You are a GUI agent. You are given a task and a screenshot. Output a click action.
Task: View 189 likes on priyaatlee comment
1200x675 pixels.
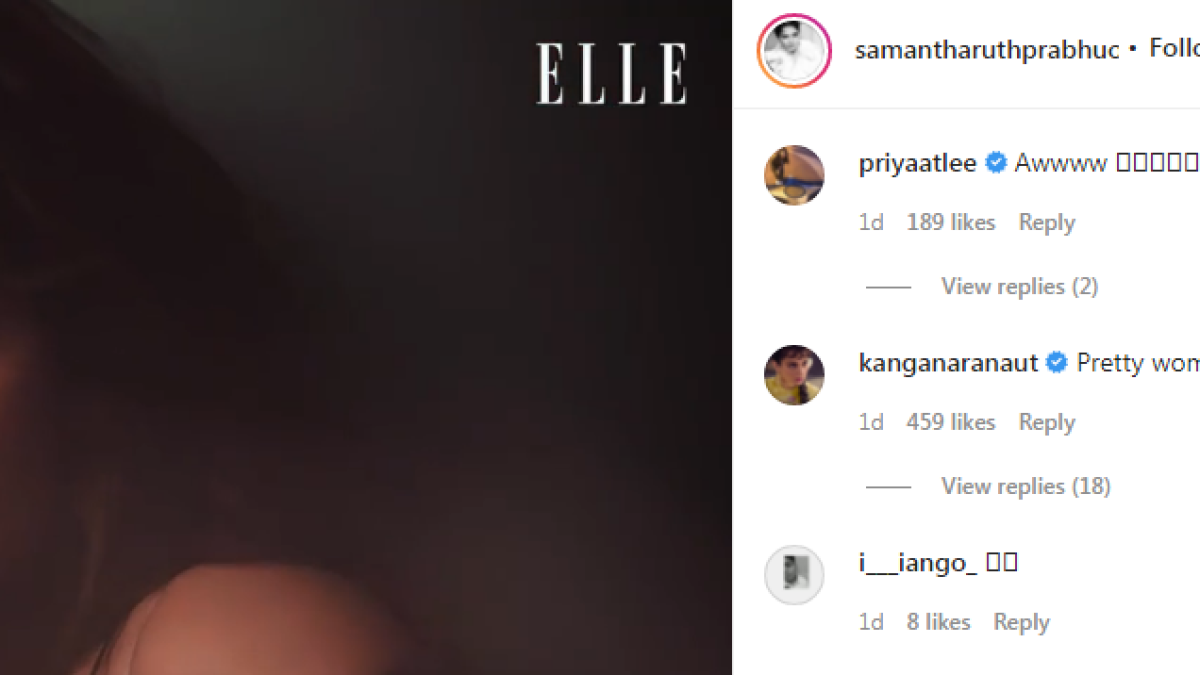(951, 222)
